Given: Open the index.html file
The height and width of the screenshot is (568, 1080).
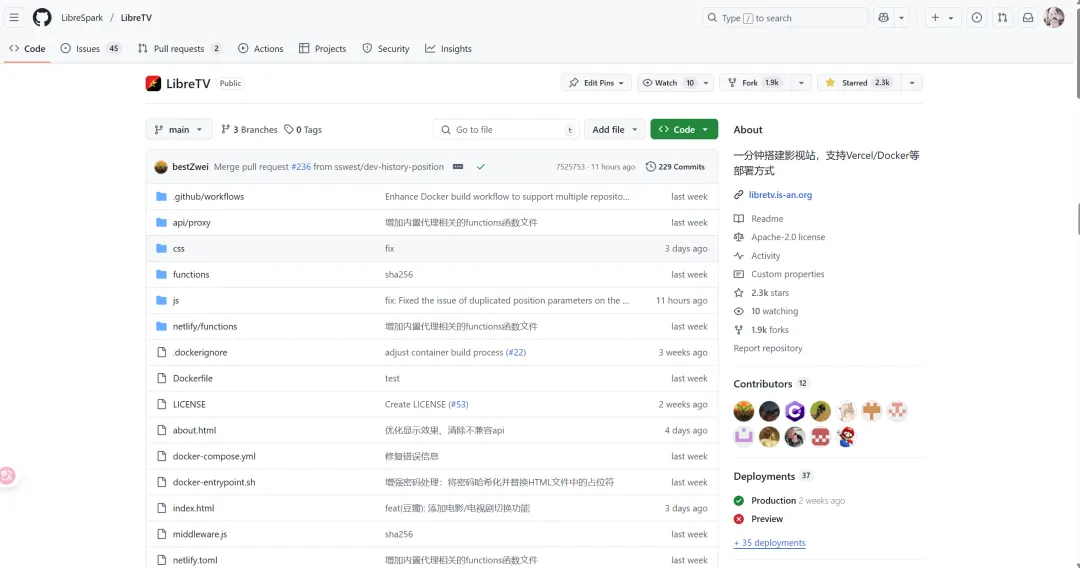Looking at the screenshot, I should (x=194, y=508).
